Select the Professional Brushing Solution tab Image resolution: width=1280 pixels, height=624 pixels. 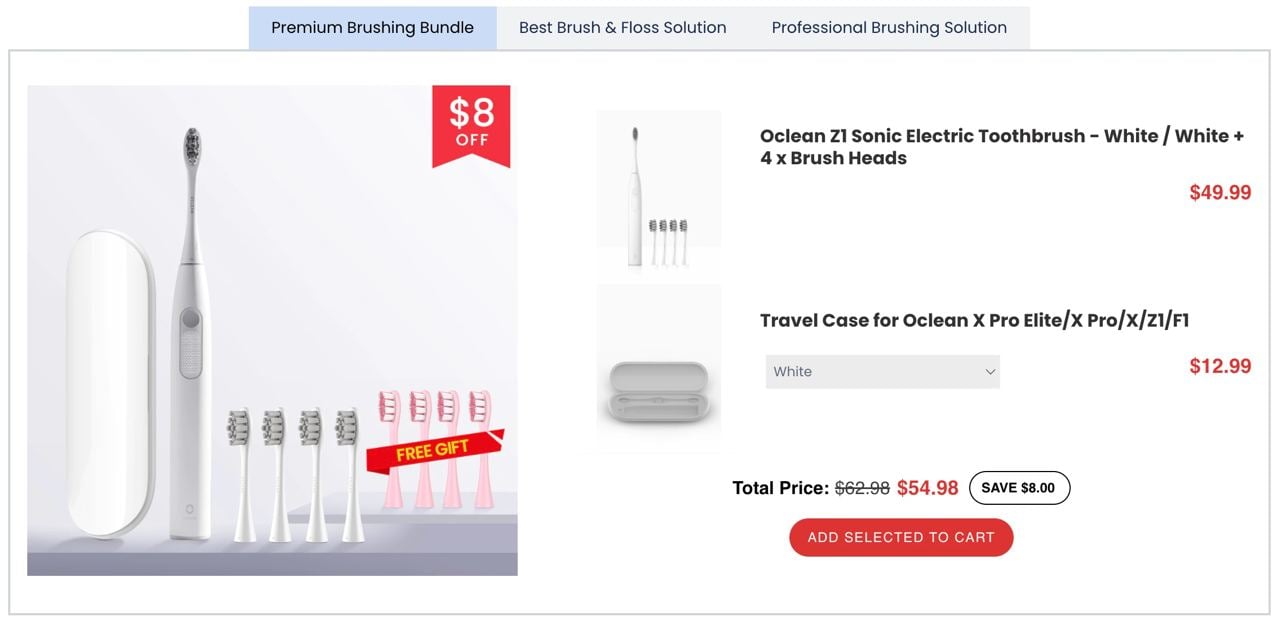click(x=889, y=28)
